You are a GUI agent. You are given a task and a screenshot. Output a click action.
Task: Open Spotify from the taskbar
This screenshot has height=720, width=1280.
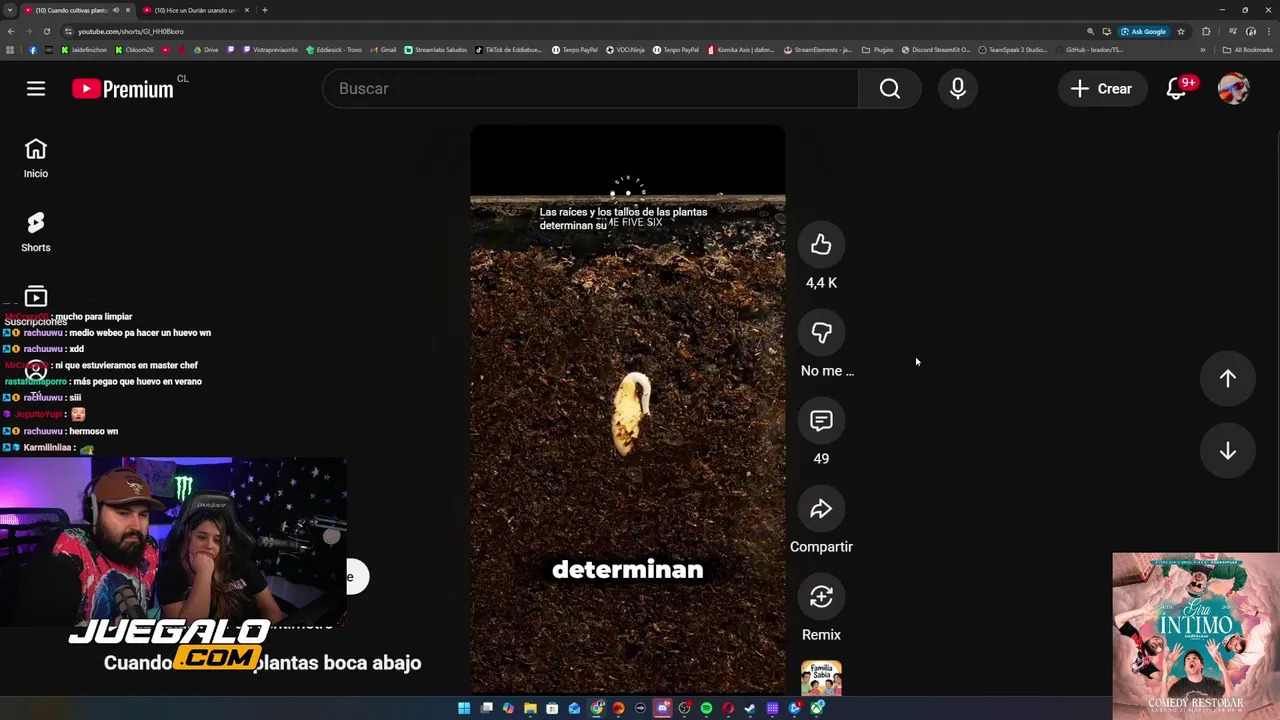pos(706,708)
